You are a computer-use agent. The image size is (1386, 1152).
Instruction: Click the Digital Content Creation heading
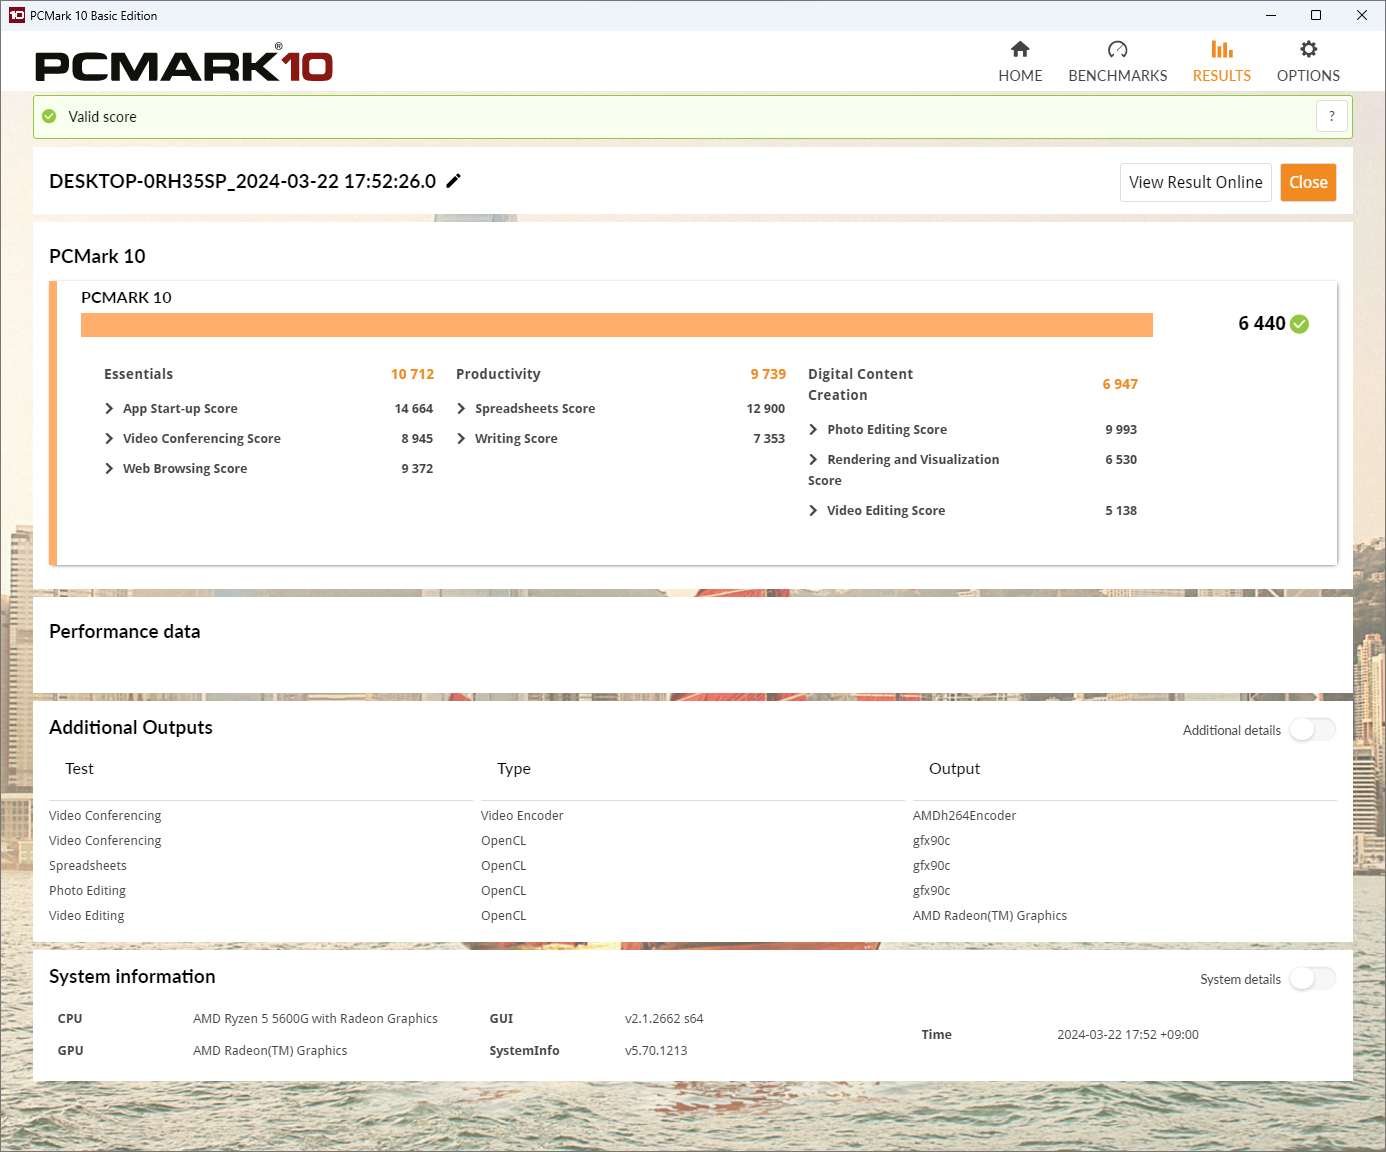[x=860, y=384]
